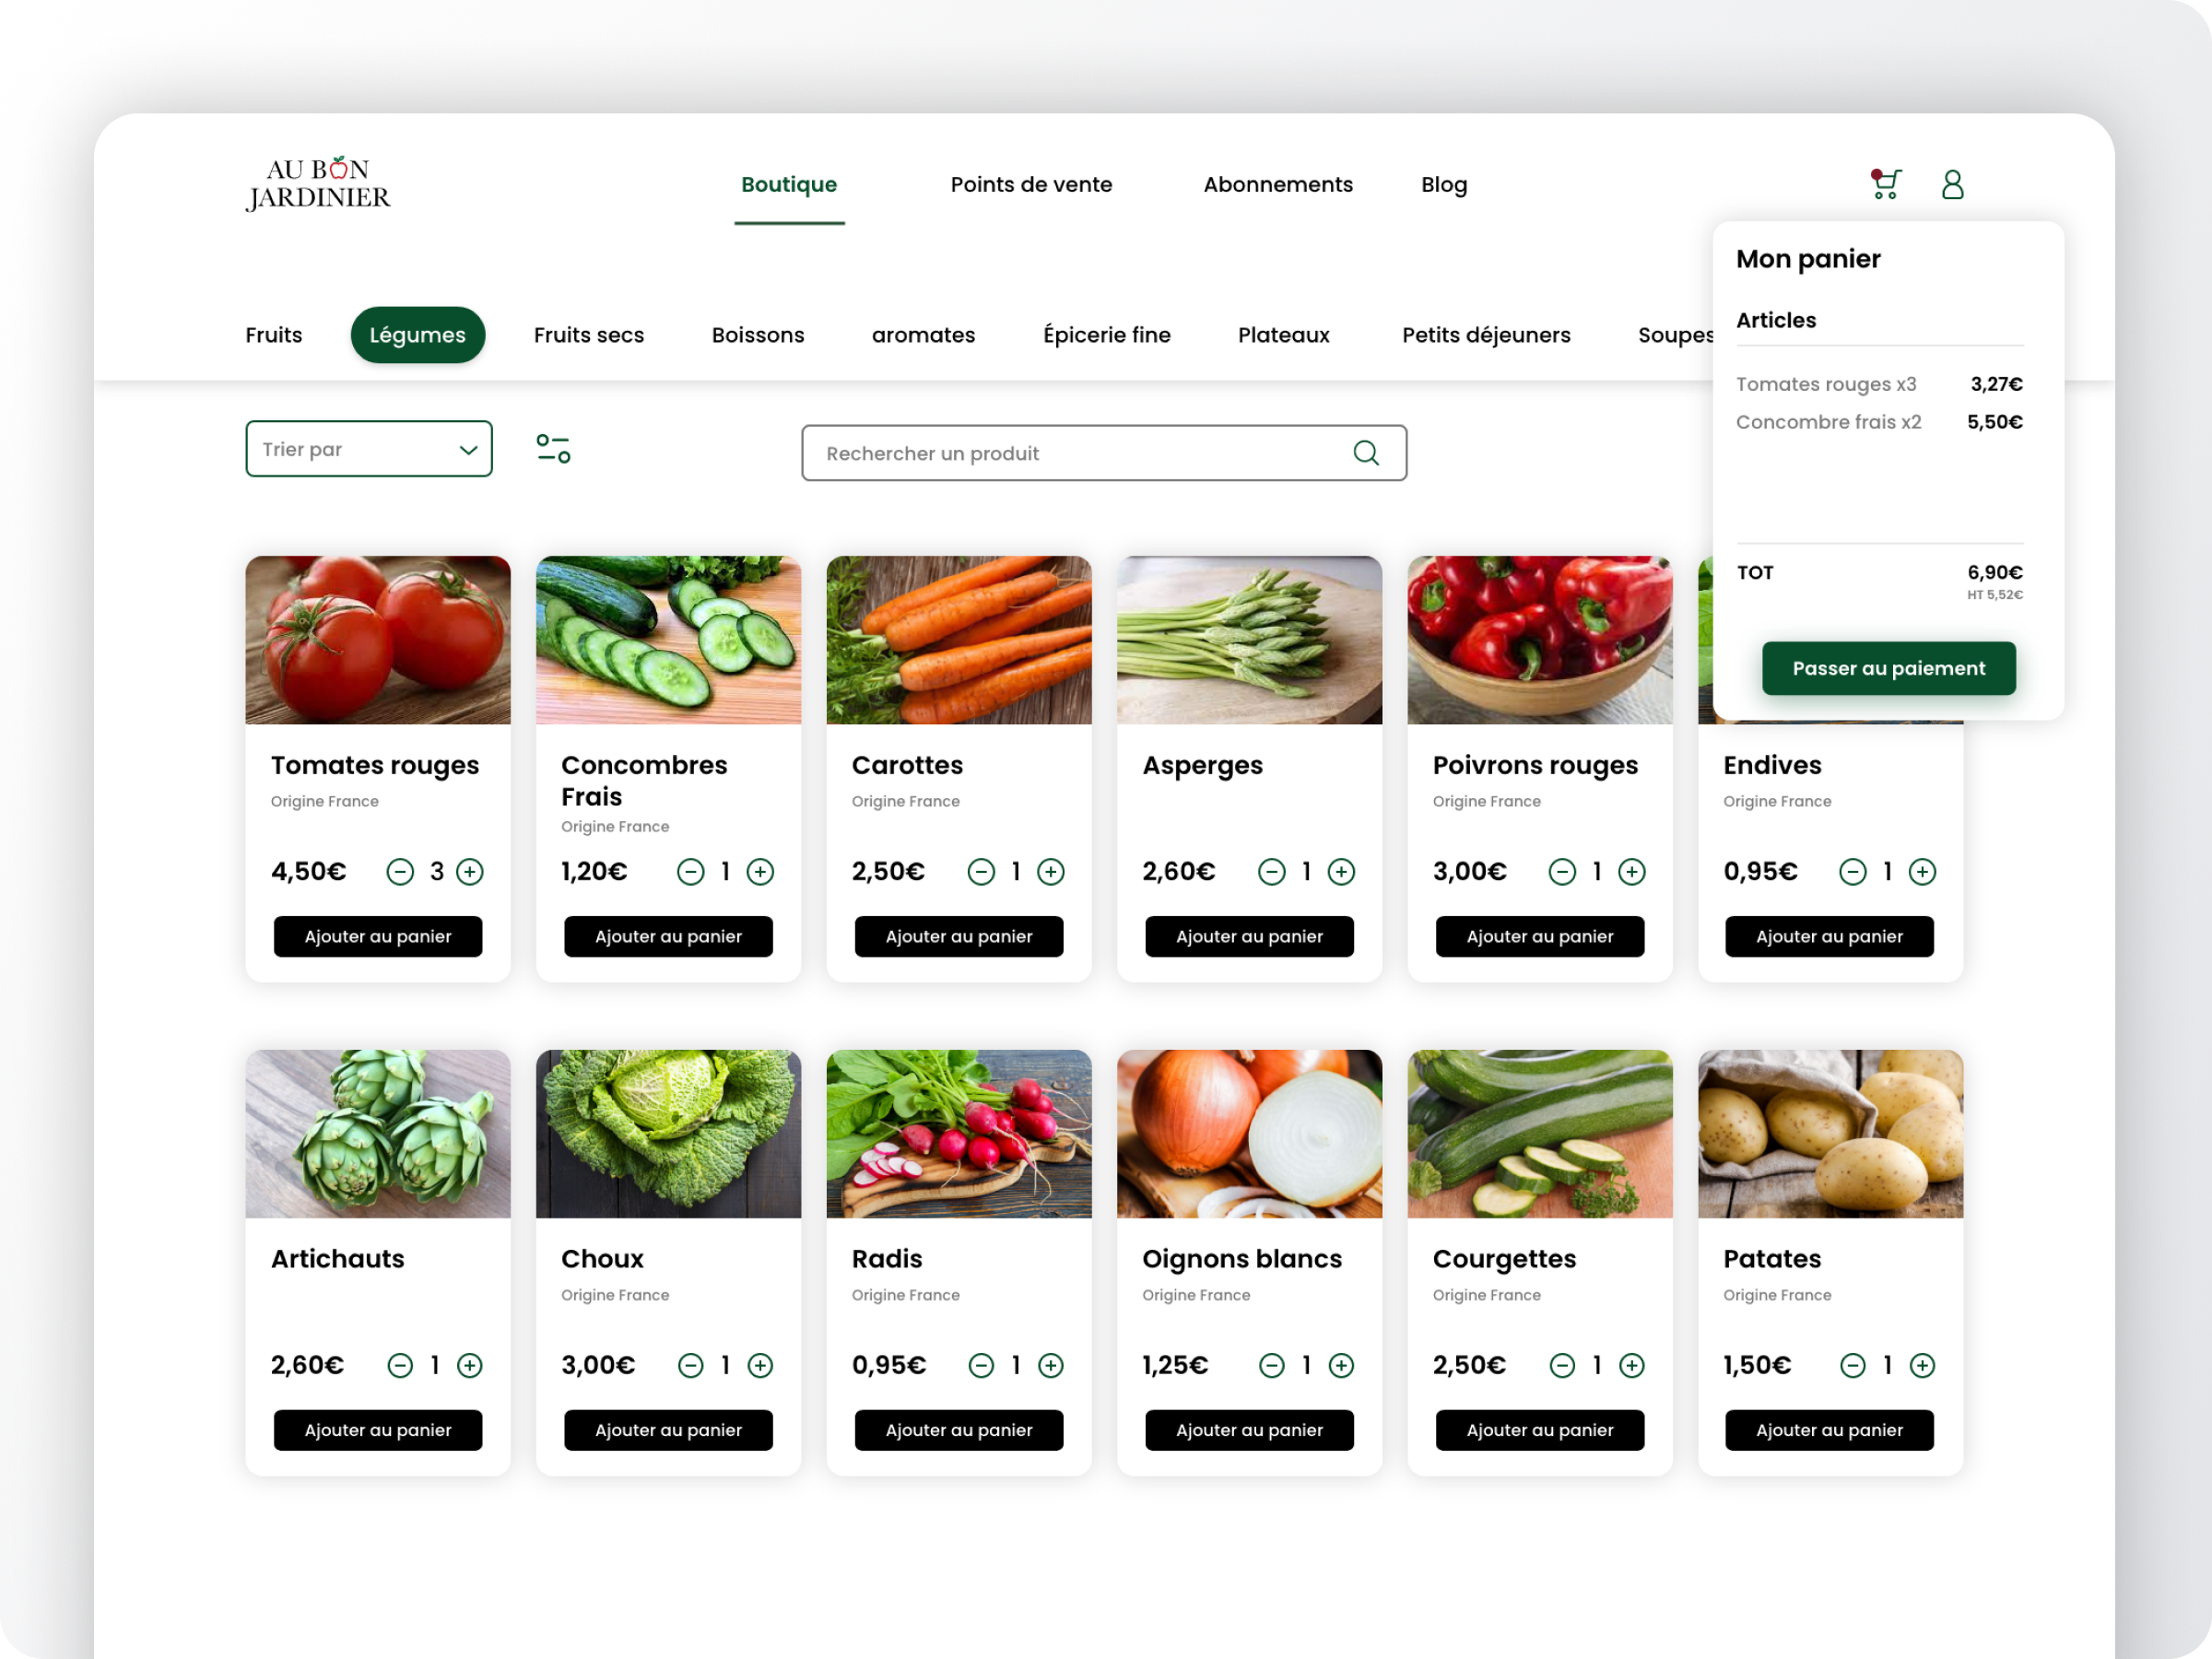Click Passer au paiement button
Viewport: 2212px width, 1659px height.
point(1889,668)
